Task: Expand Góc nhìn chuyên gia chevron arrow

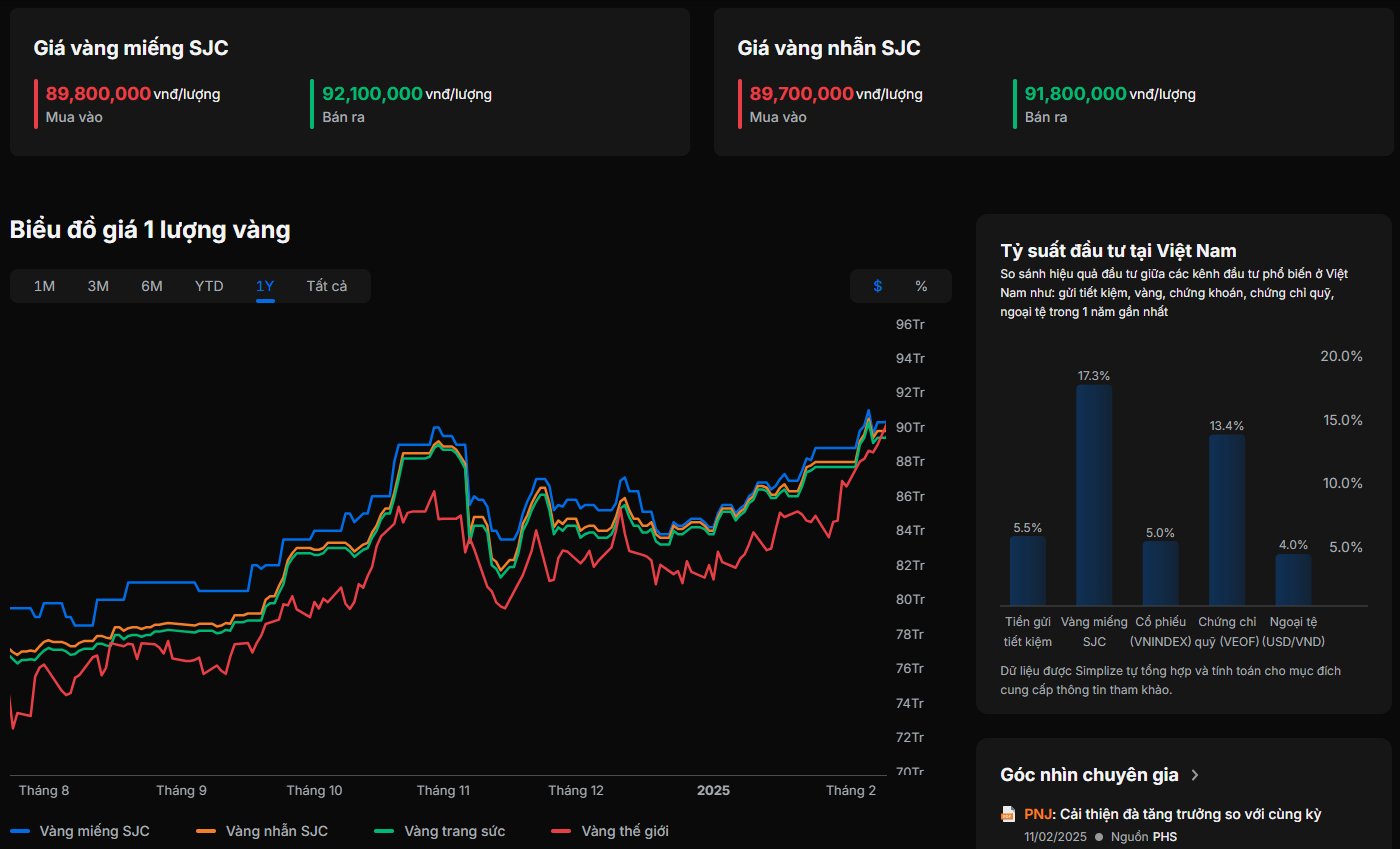Action: tap(1195, 775)
